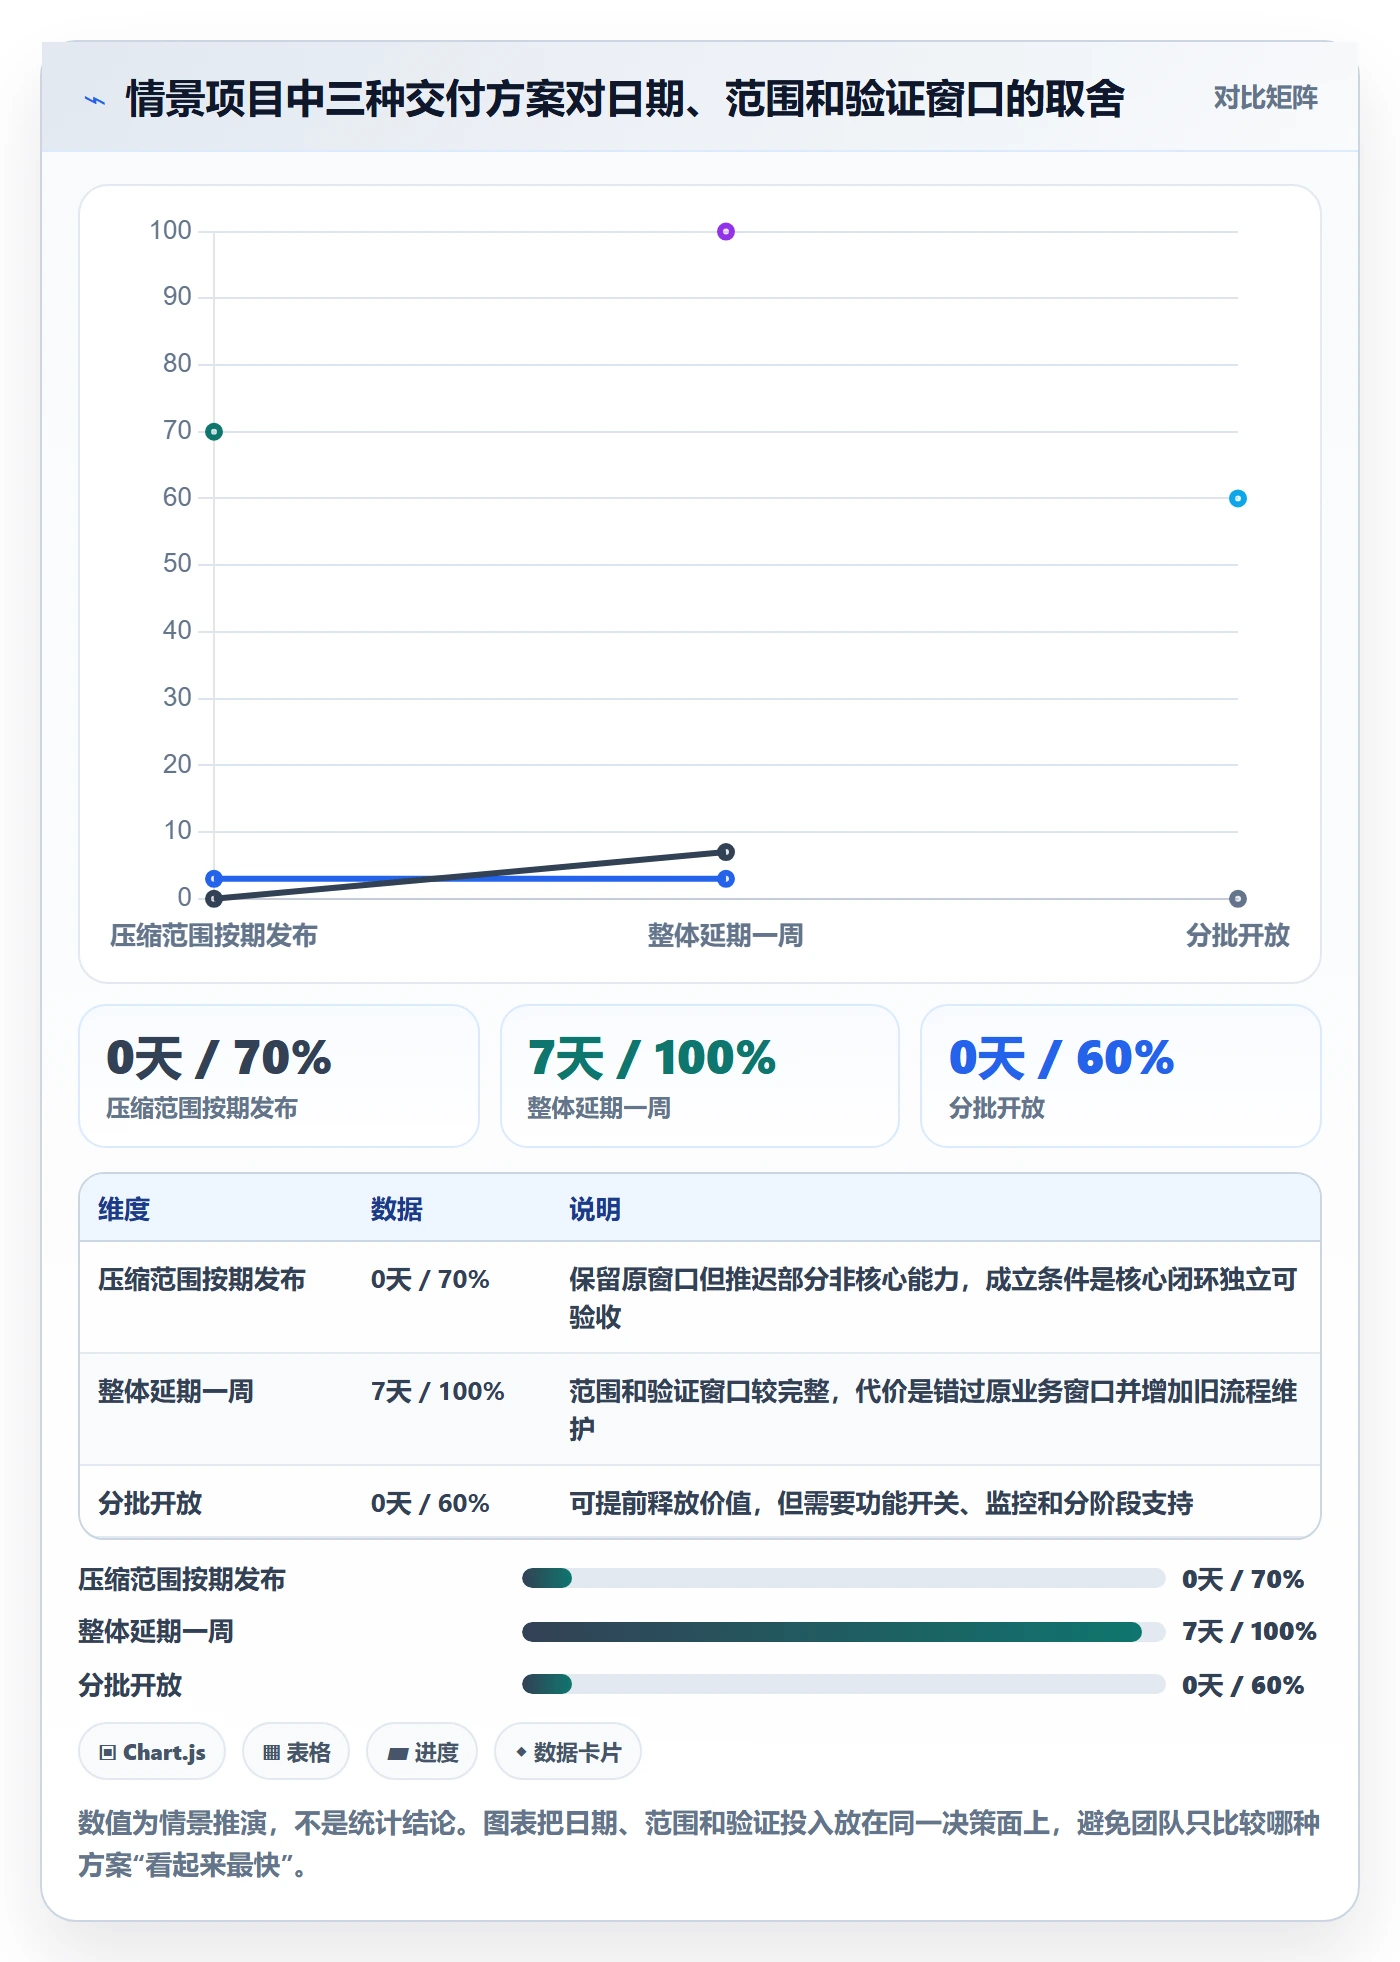Image resolution: width=1400 pixels, height=1962 pixels.
Task: Click x-axis label 压缩范围按期发布
Action: point(214,935)
